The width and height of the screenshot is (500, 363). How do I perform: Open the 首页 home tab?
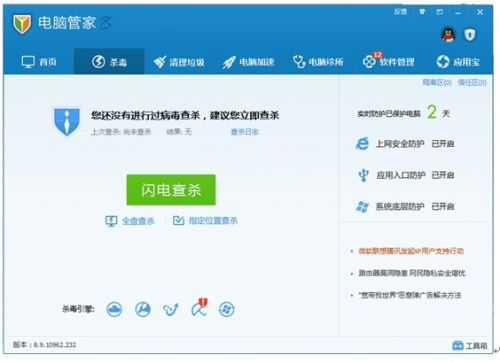coord(39,62)
